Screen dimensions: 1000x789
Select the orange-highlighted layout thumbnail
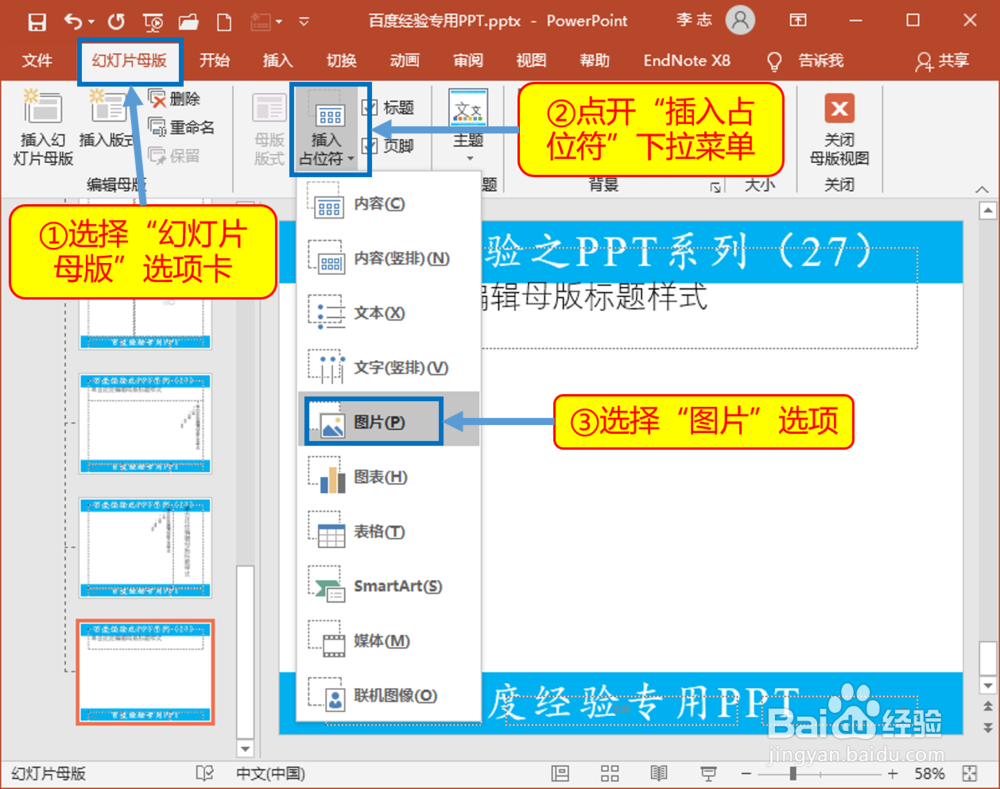tap(145, 672)
